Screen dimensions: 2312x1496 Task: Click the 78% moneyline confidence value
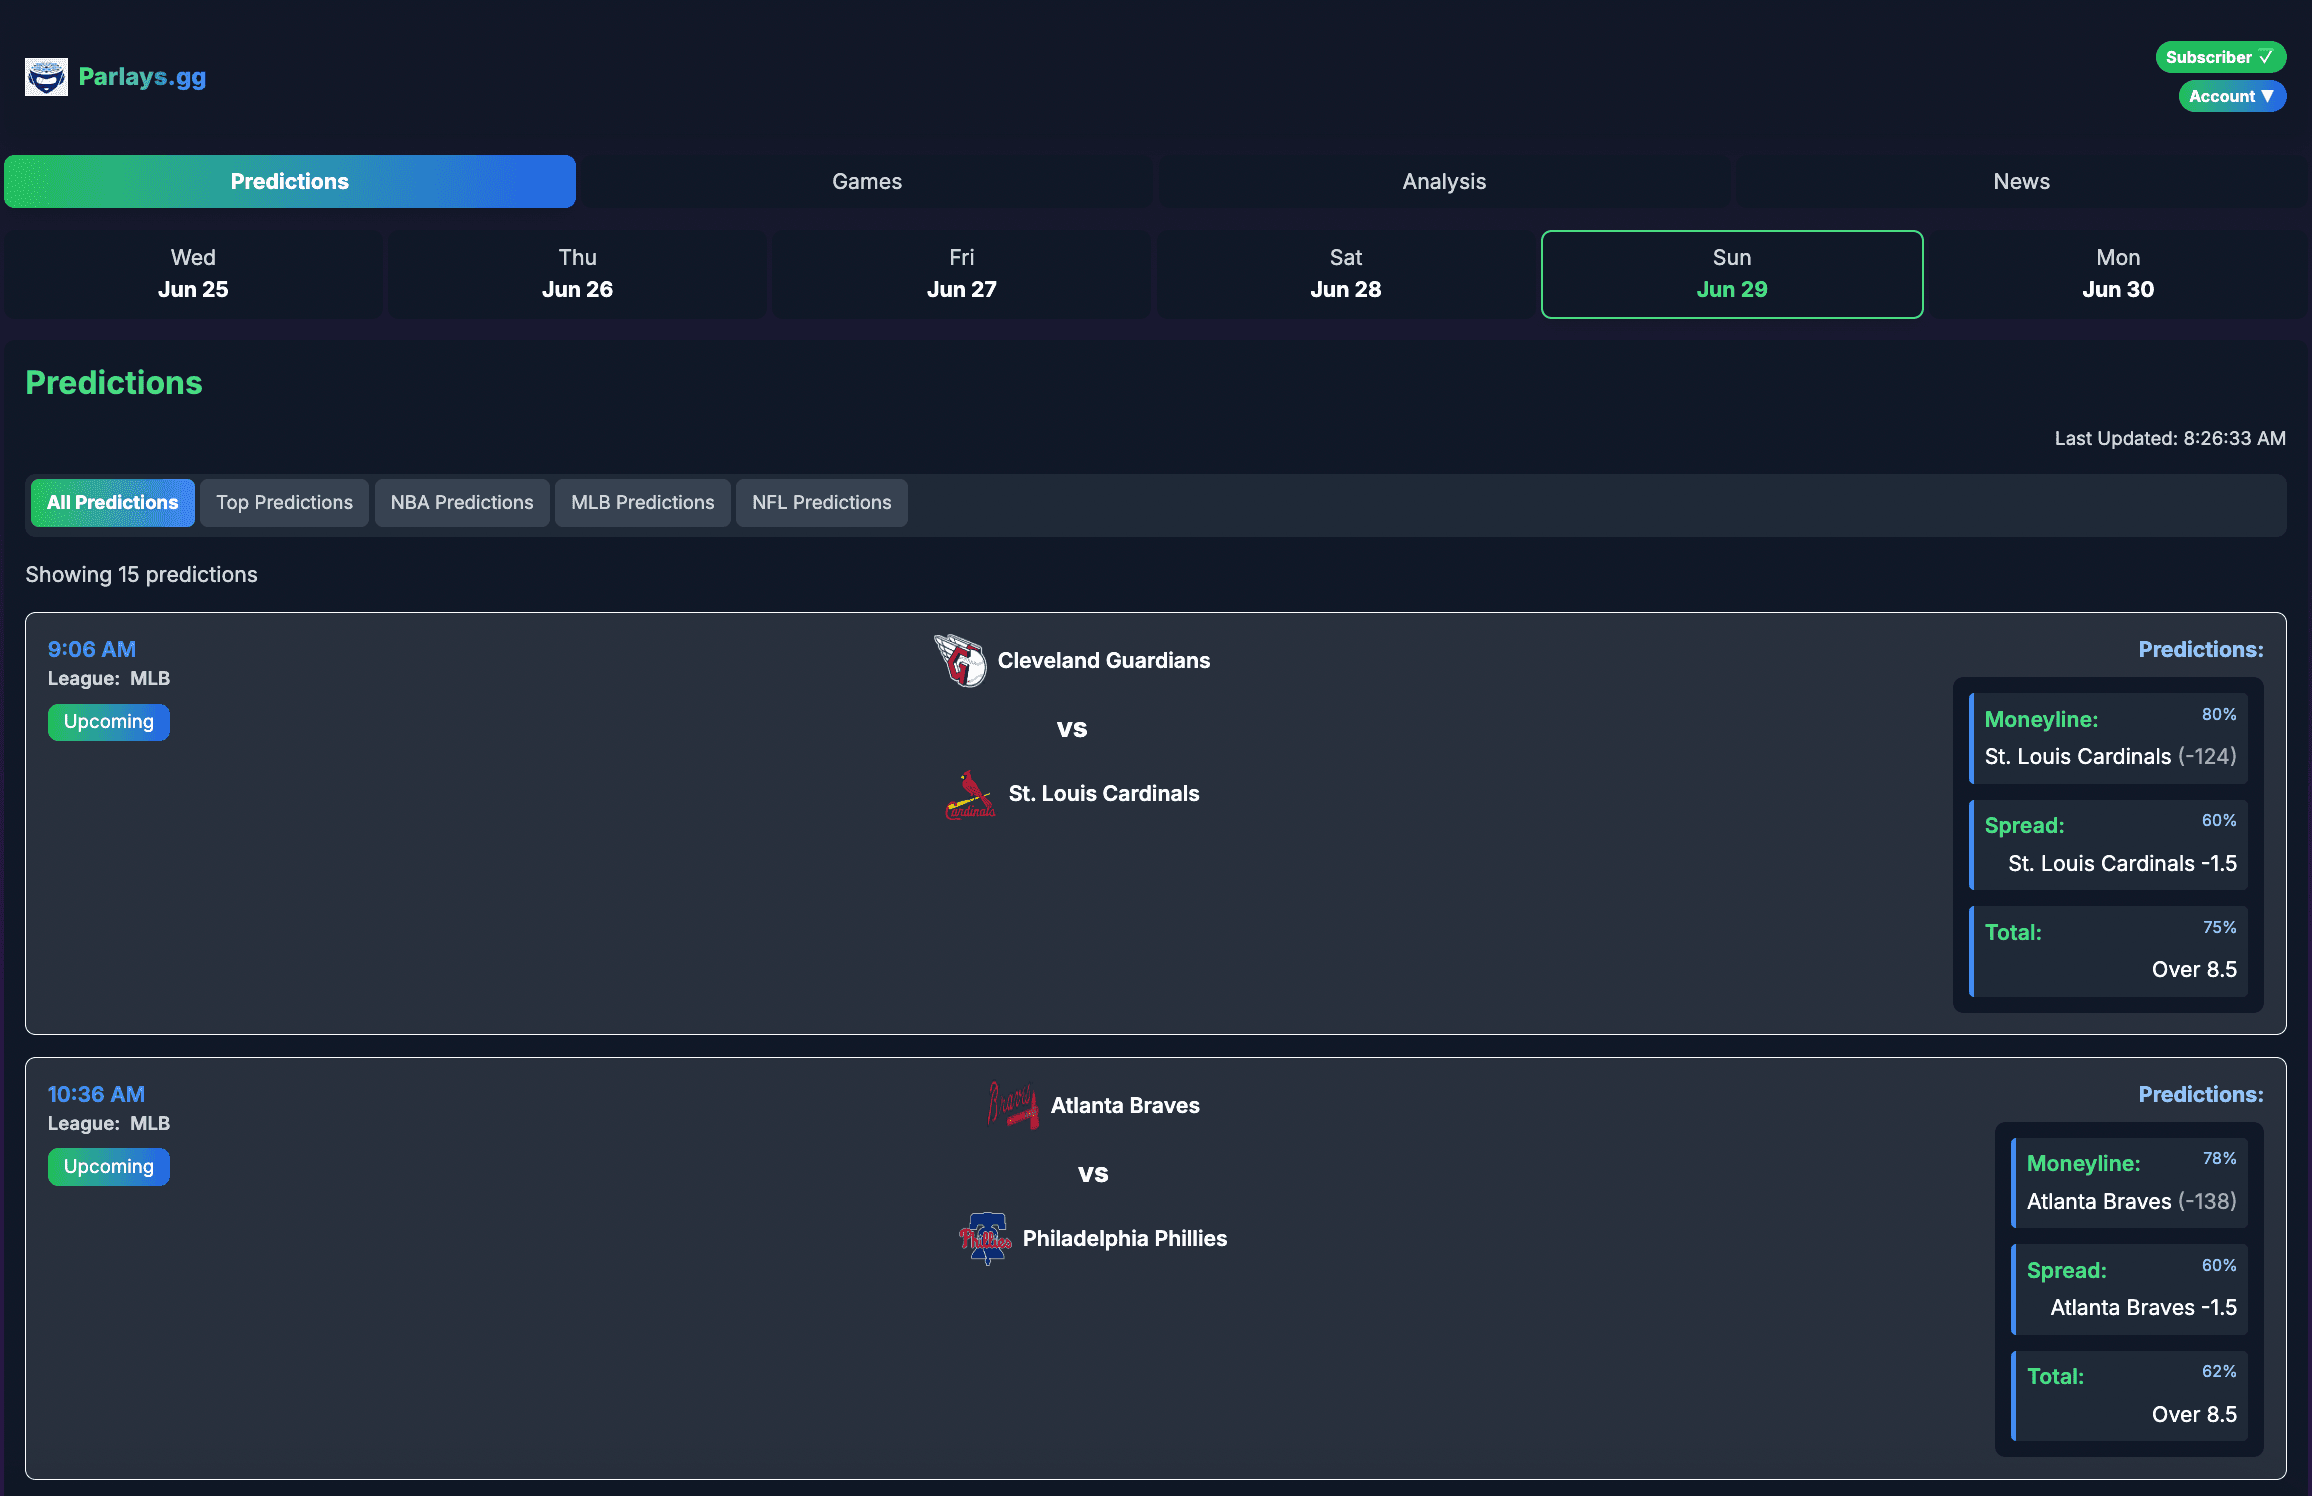click(x=2220, y=1158)
